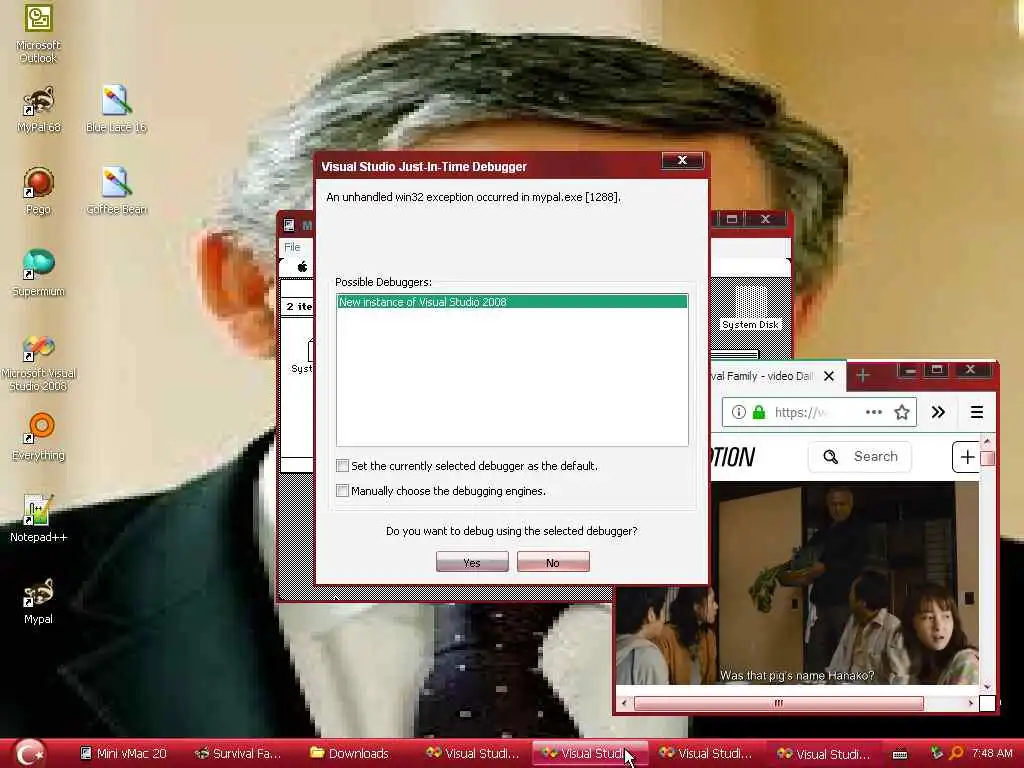
Task: Click the browser https address field
Action: [819, 412]
